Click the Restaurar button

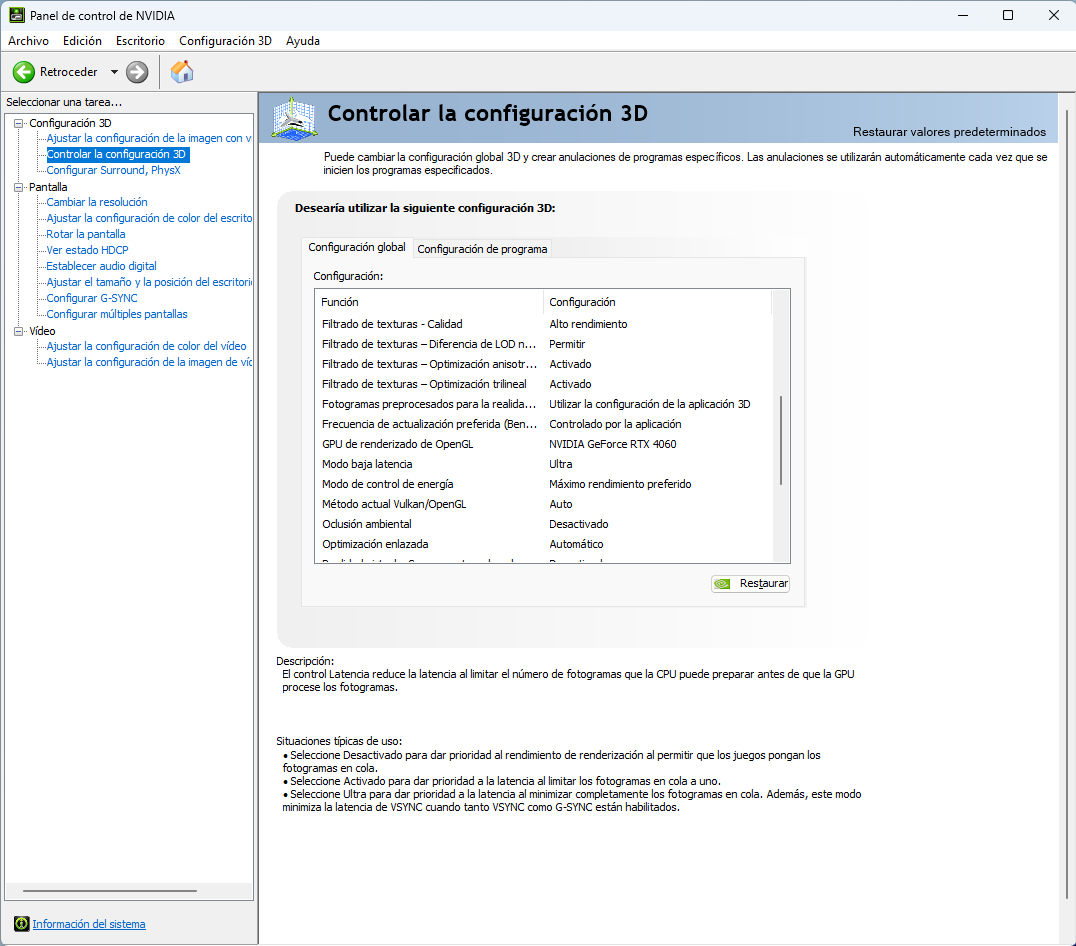click(750, 584)
